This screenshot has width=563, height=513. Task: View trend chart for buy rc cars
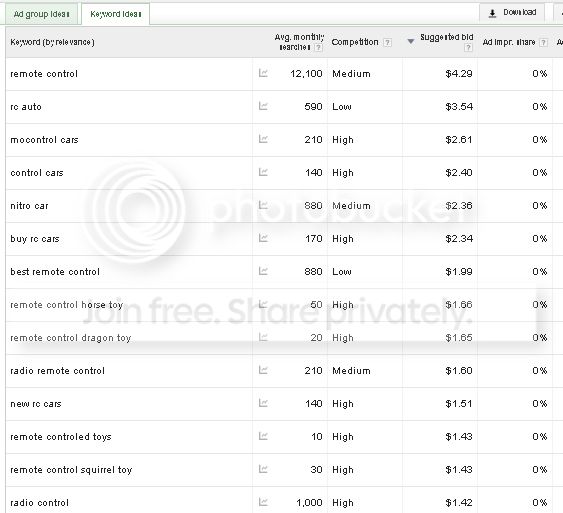[x=263, y=238]
